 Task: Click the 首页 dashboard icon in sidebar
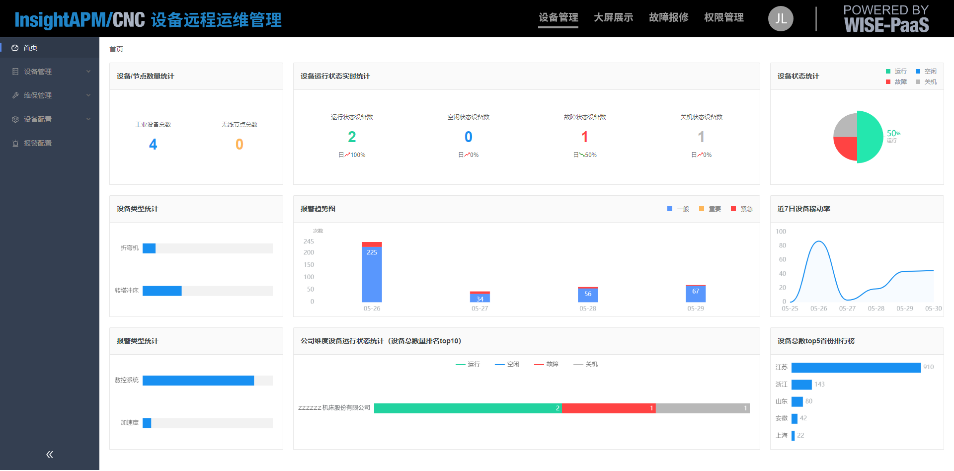point(14,47)
